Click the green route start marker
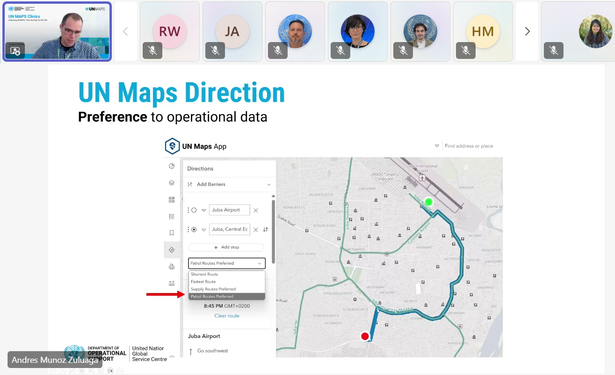Viewport: 615px width, 375px height. [x=429, y=202]
